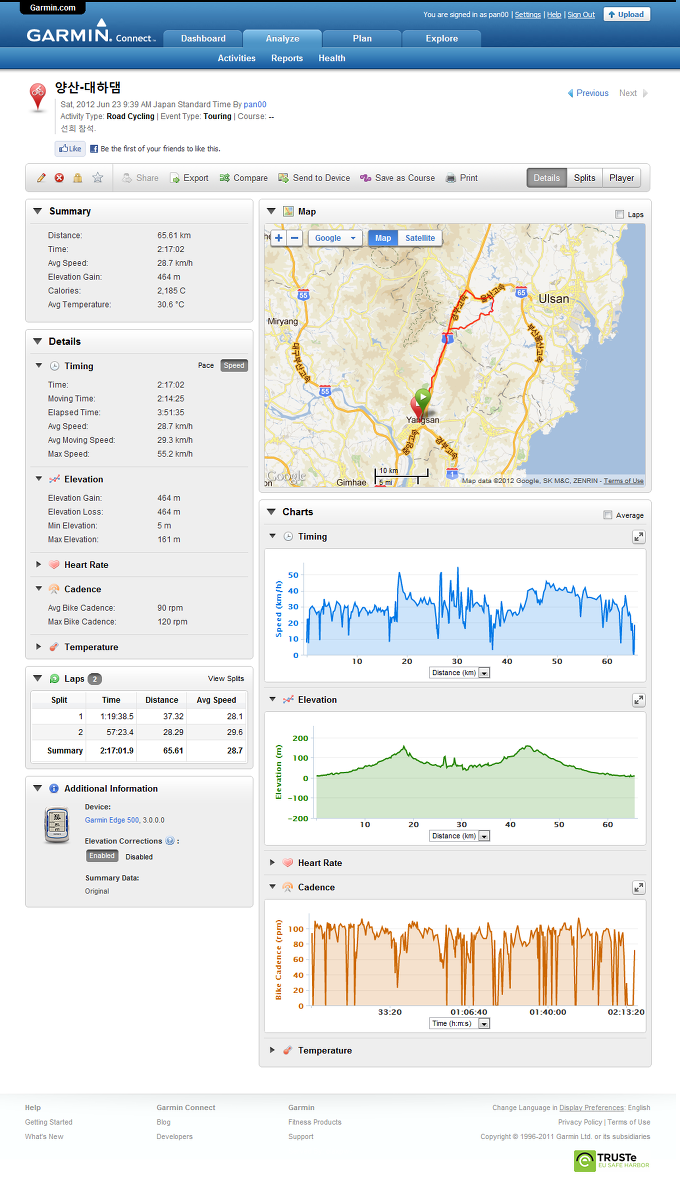Go to Previous activity

click(x=588, y=93)
